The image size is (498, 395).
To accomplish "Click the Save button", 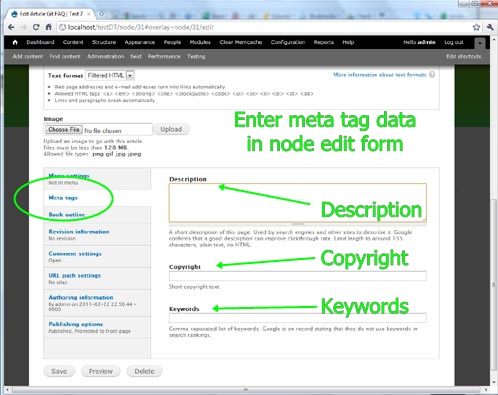I will tap(59, 371).
